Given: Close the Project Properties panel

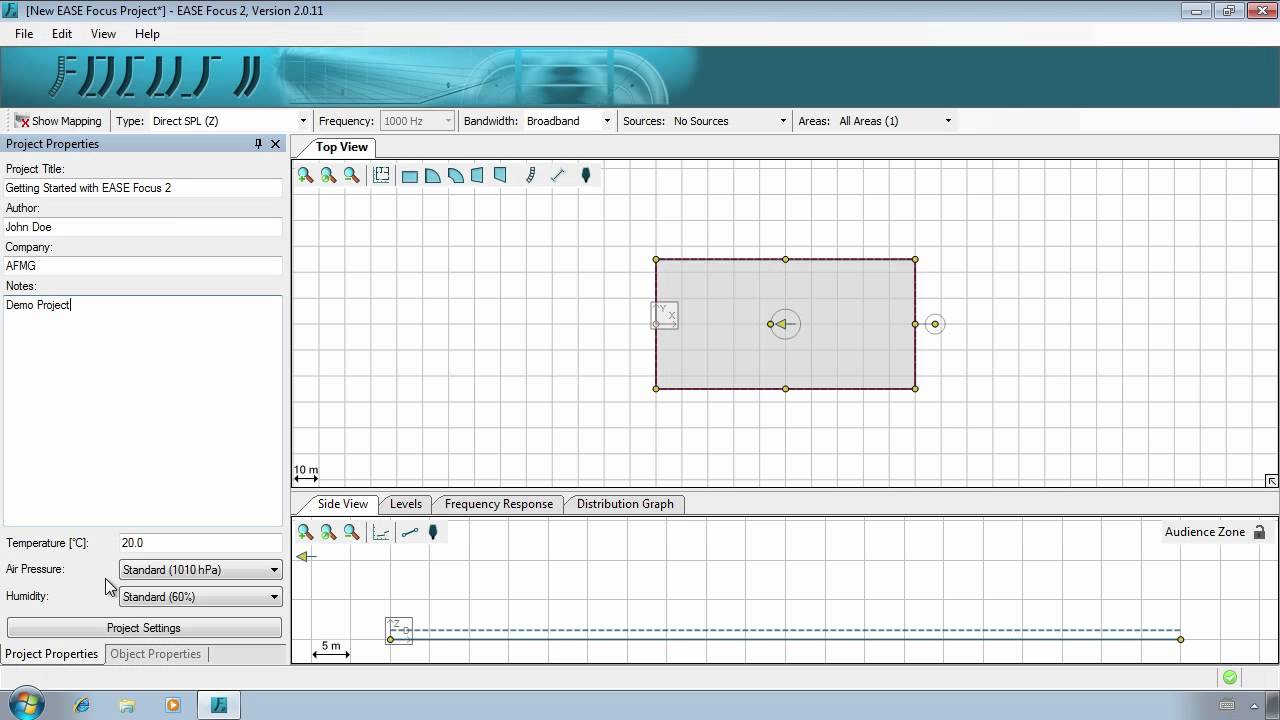Looking at the screenshot, I should click(275, 144).
